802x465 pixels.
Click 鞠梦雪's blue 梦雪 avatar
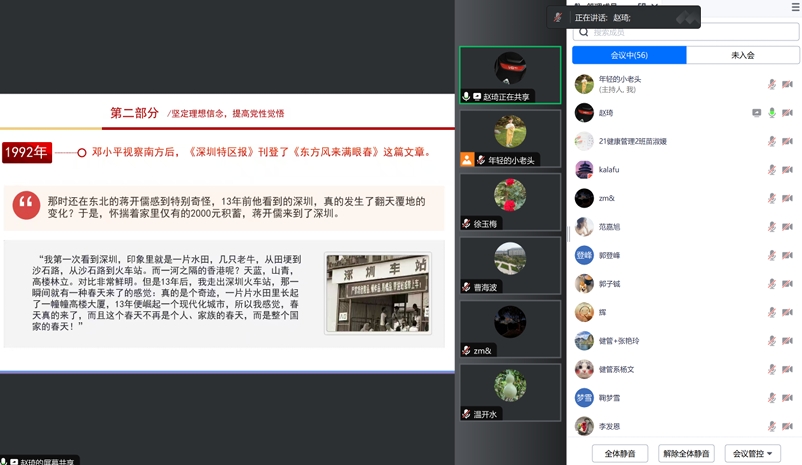(584, 398)
